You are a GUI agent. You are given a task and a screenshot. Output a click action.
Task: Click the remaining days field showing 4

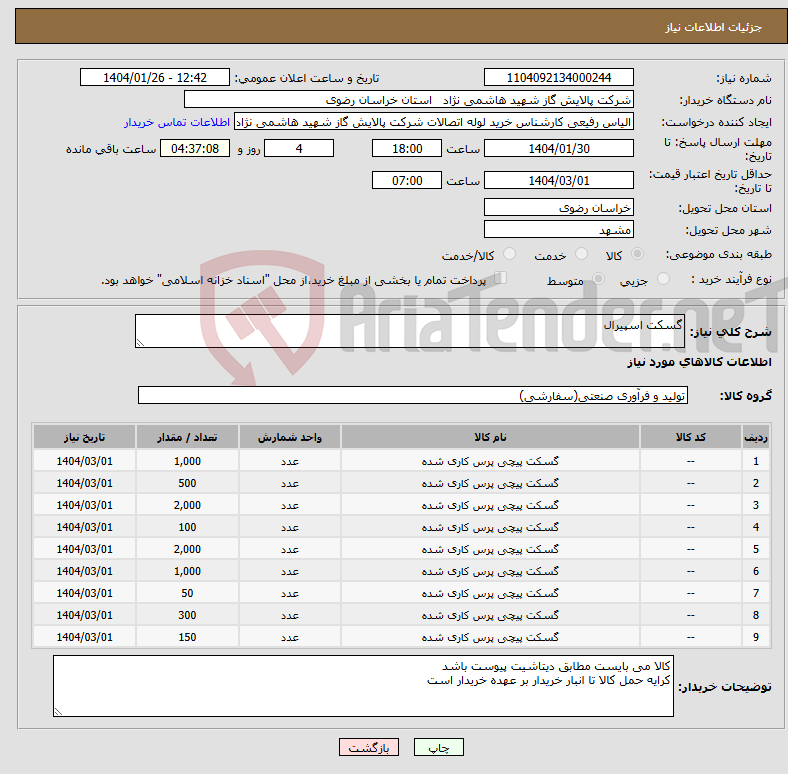tap(299, 148)
